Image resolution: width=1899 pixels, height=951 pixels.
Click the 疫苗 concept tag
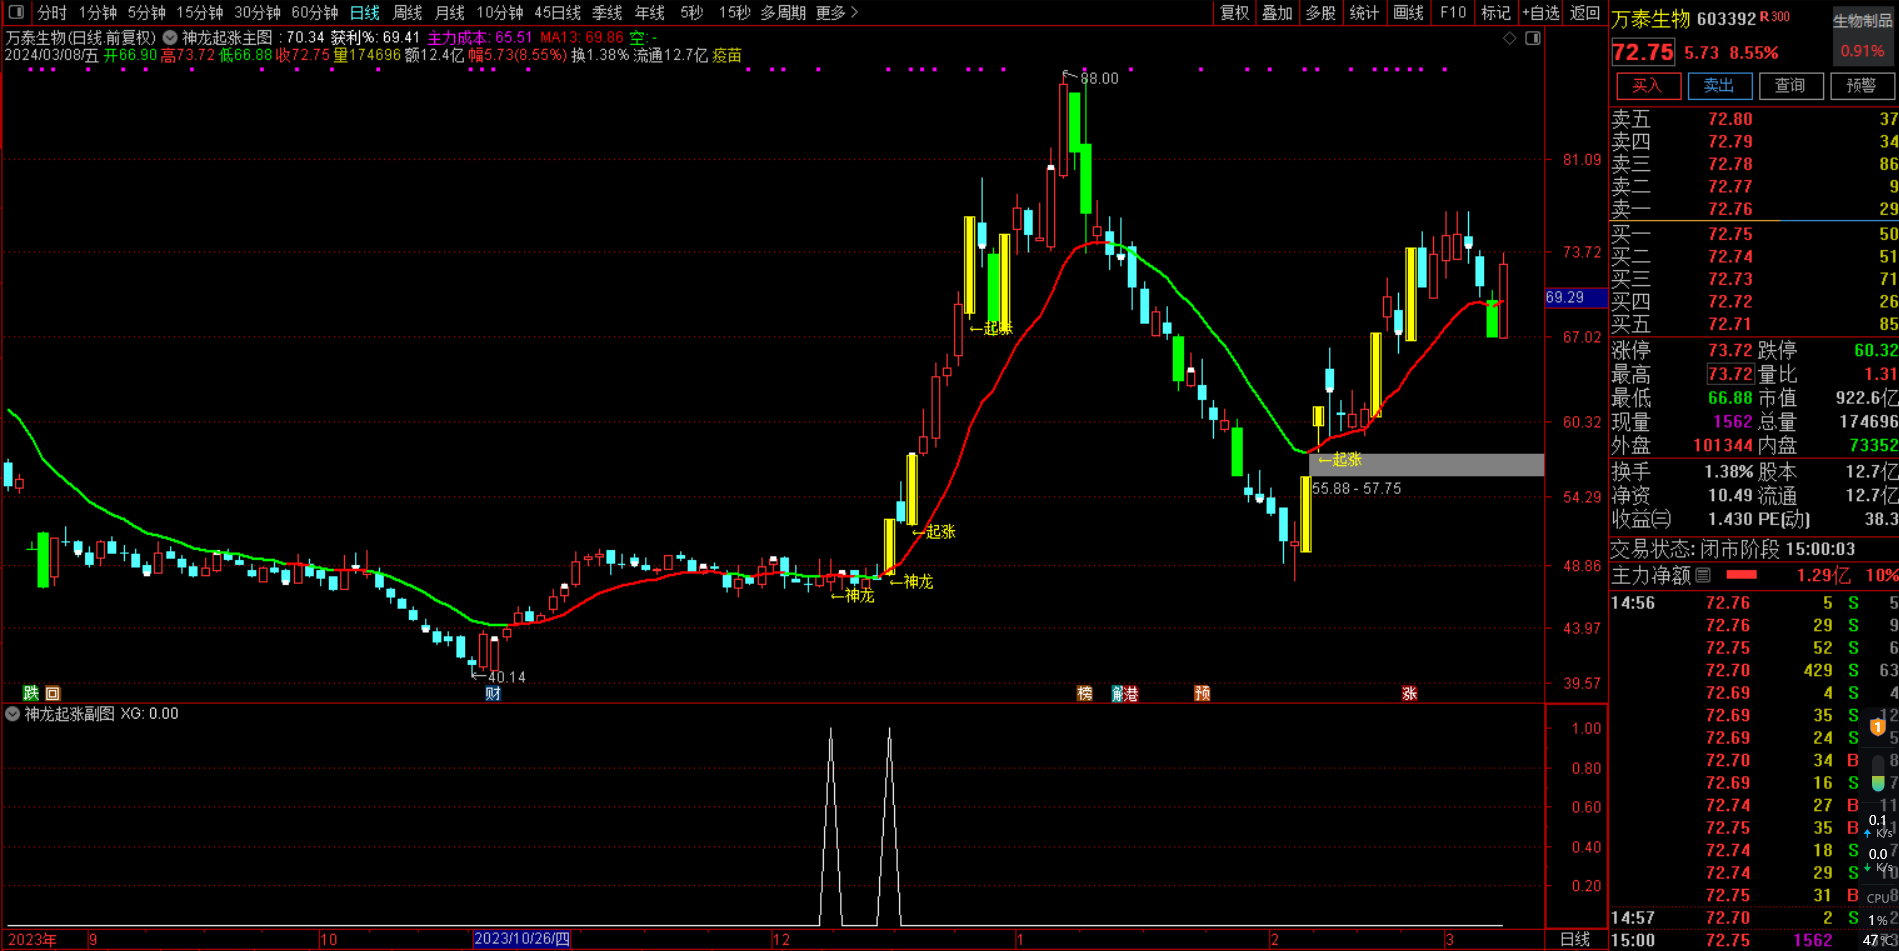tap(727, 55)
